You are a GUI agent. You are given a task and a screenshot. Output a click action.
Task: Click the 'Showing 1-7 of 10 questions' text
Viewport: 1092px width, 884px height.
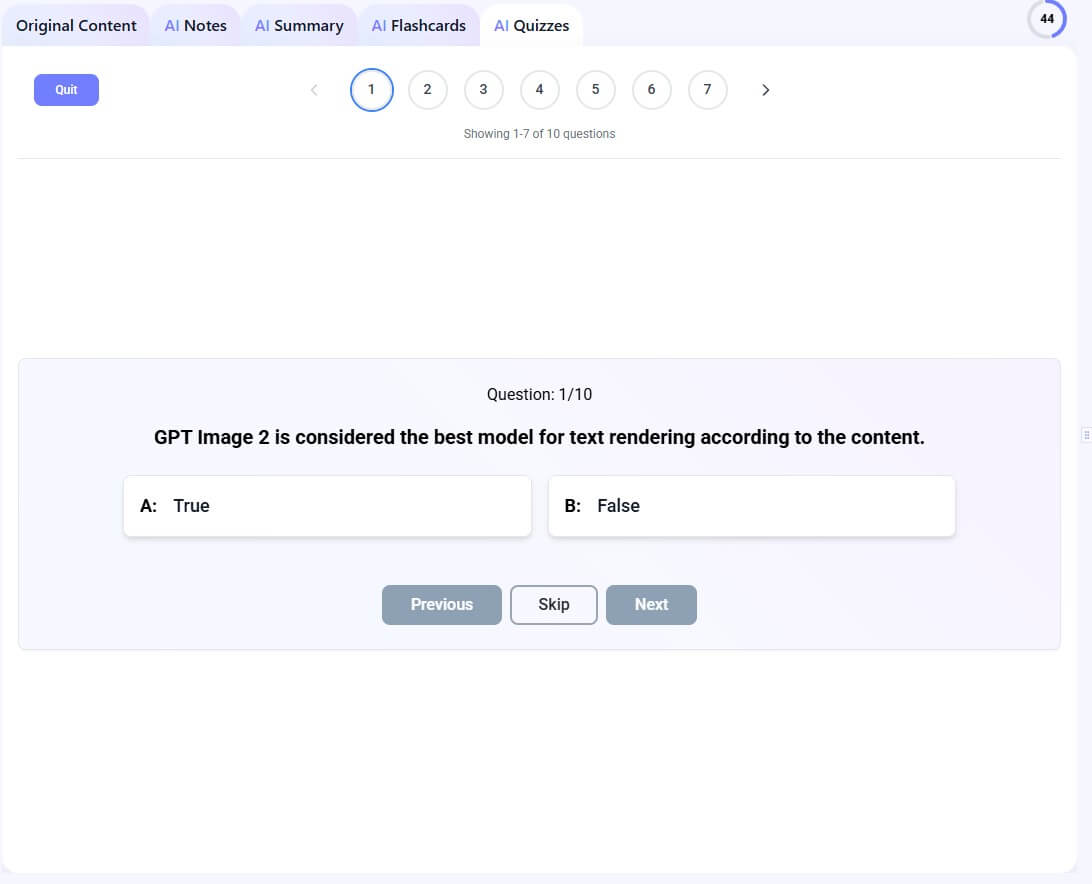(x=539, y=134)
